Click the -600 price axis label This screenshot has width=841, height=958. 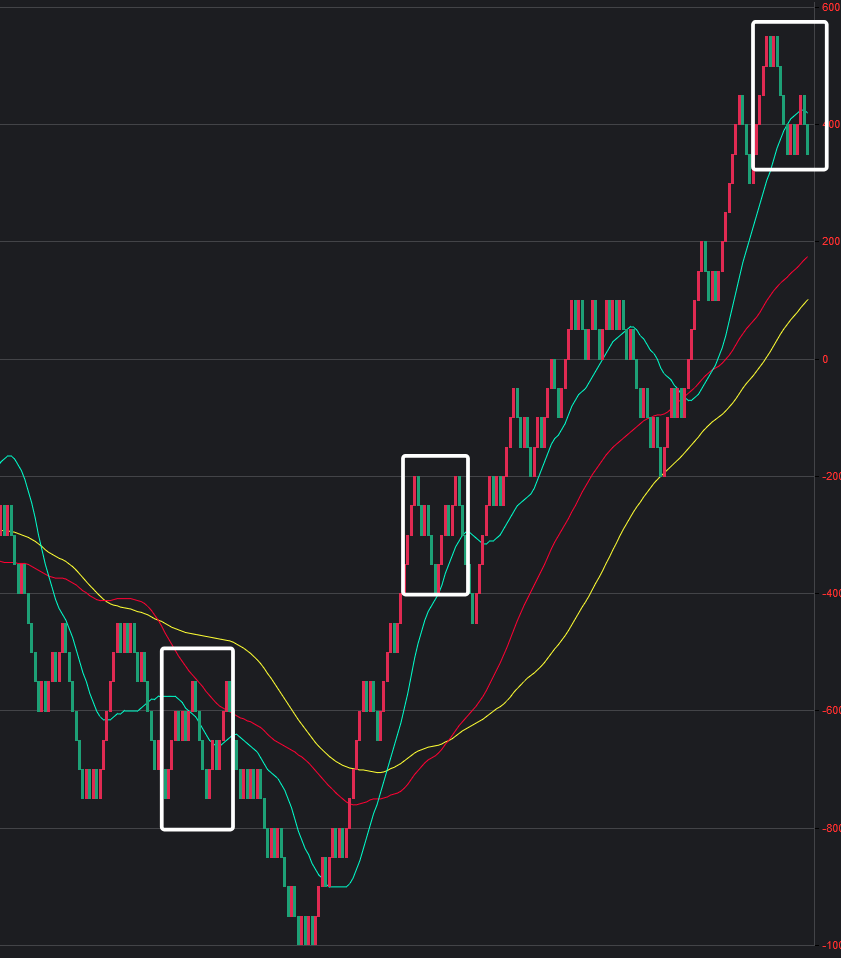830,711
